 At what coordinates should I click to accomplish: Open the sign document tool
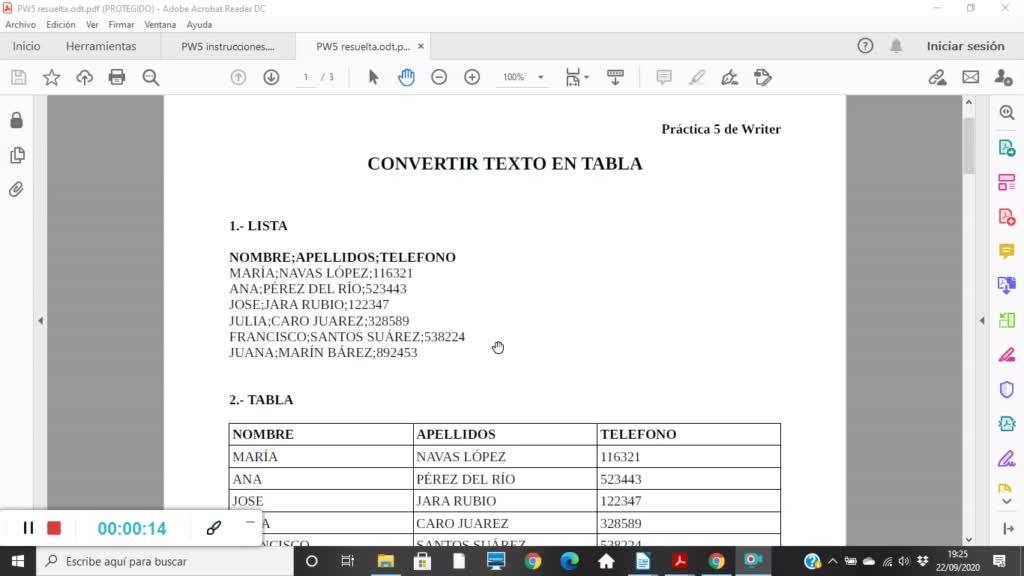pos(729,77)
